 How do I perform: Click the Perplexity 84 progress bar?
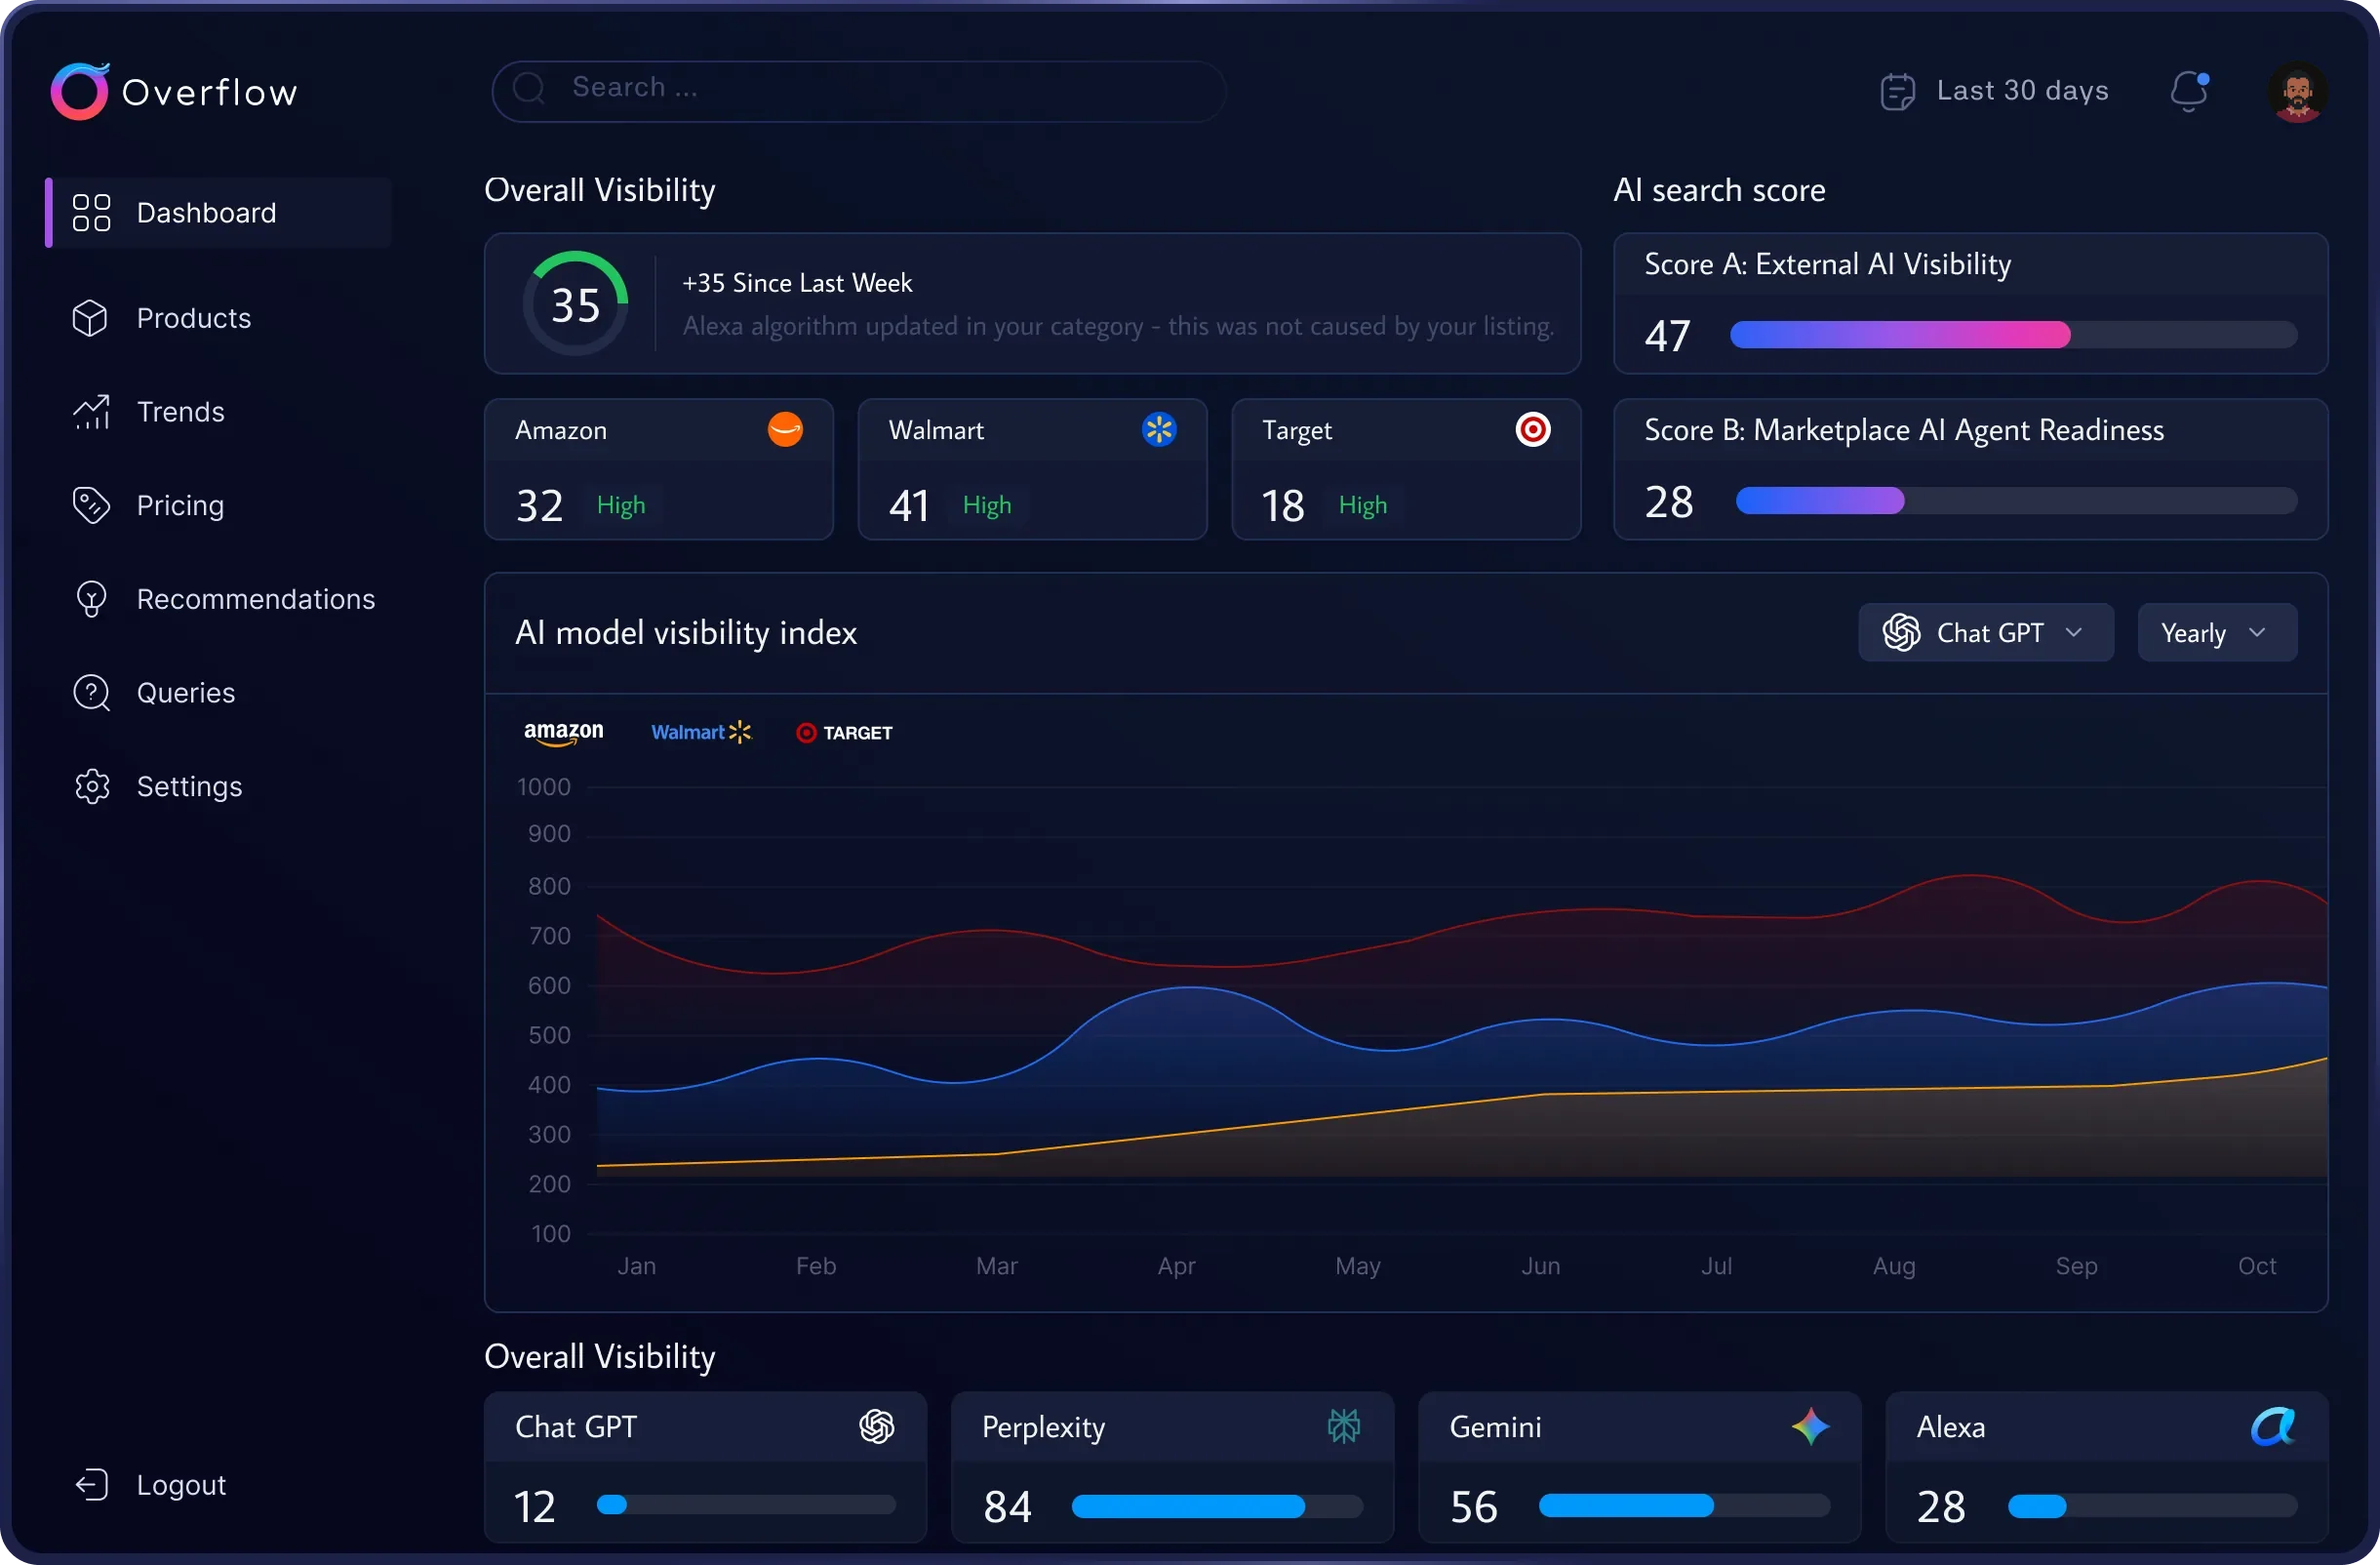(x=1217, y=1506)
